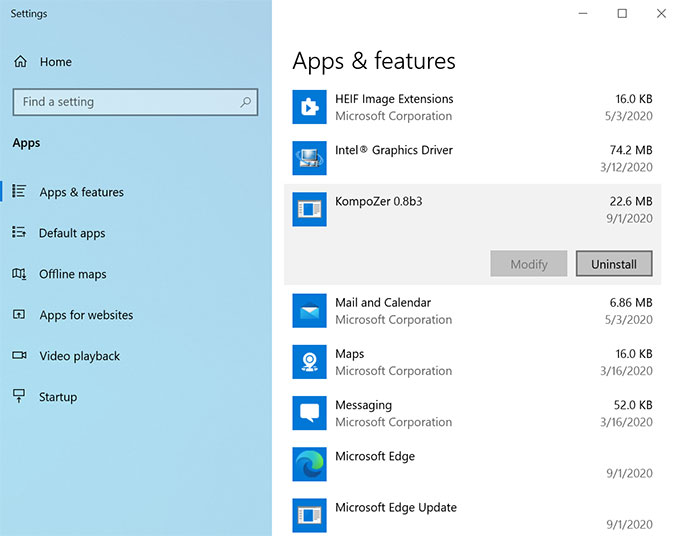
Task: Select the Messaging app entry
Action: pyautogui.click(x=472, y=413)
